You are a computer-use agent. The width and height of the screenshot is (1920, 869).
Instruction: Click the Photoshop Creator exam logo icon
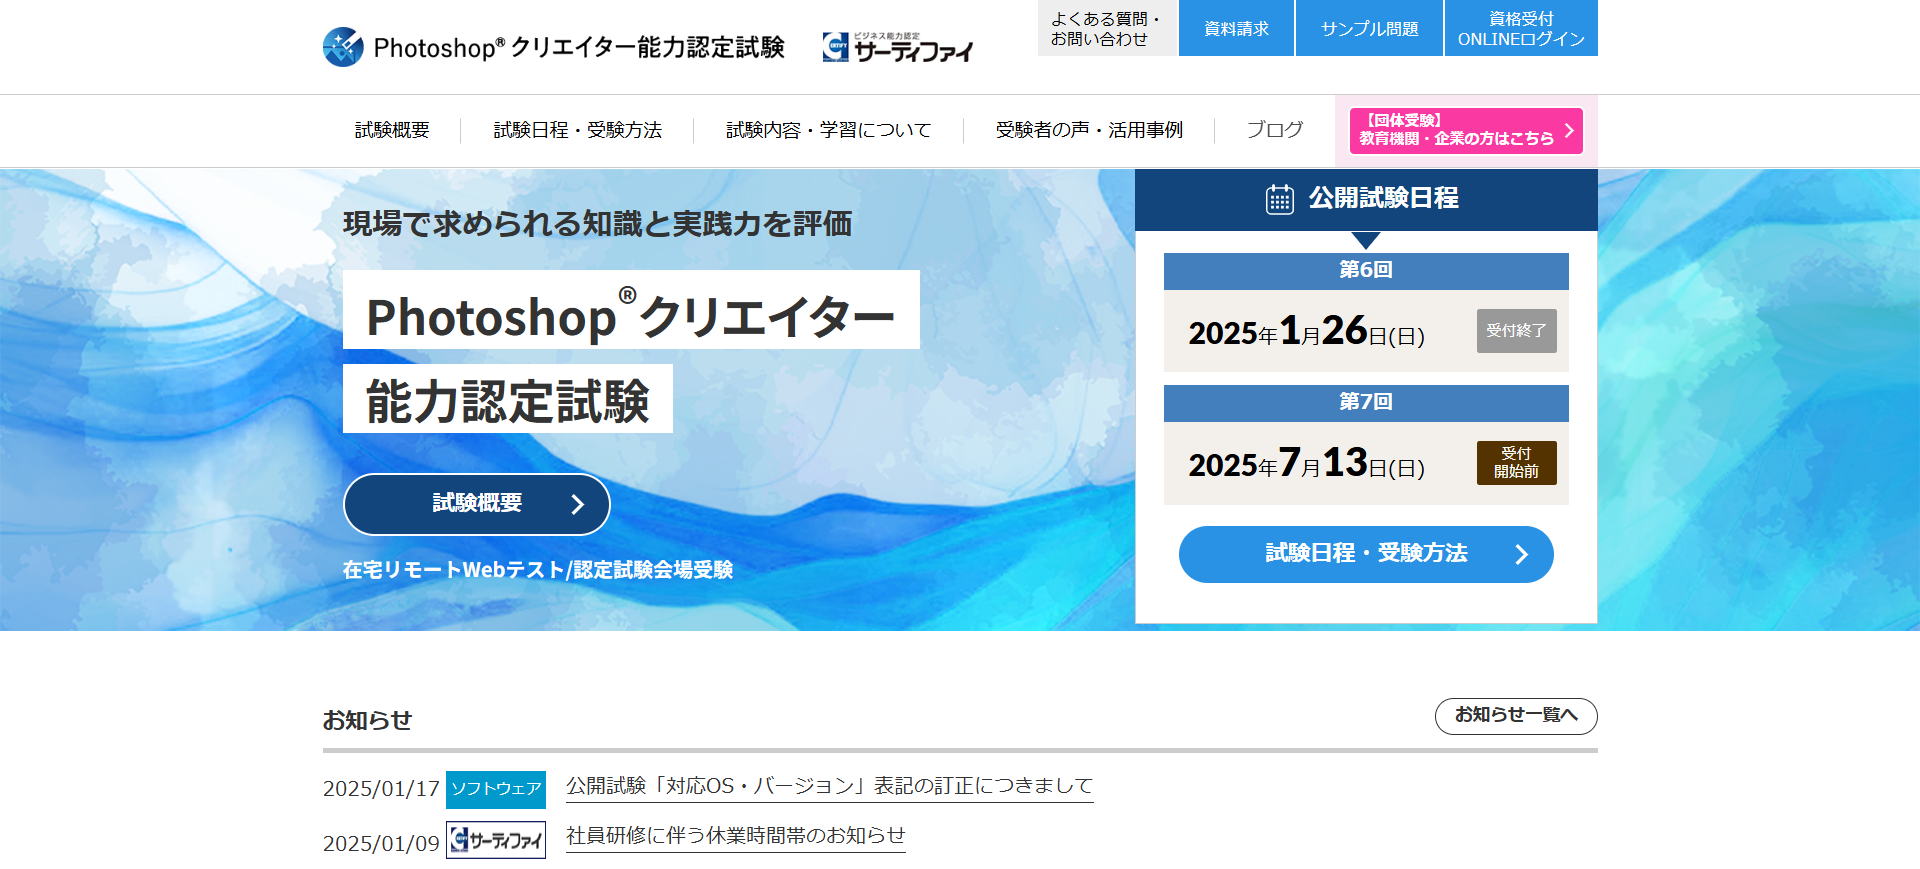343,47
